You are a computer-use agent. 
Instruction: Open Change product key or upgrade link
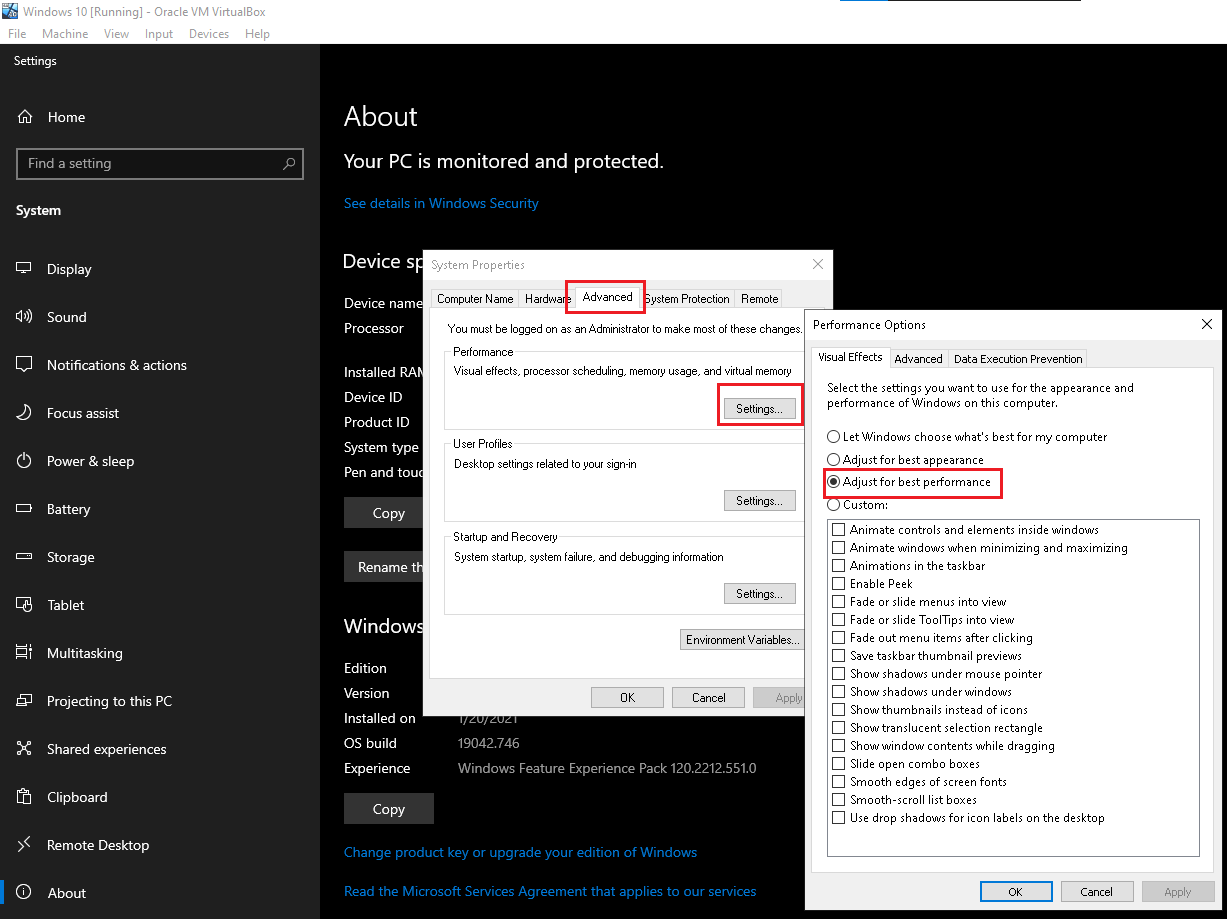(520, 853)
